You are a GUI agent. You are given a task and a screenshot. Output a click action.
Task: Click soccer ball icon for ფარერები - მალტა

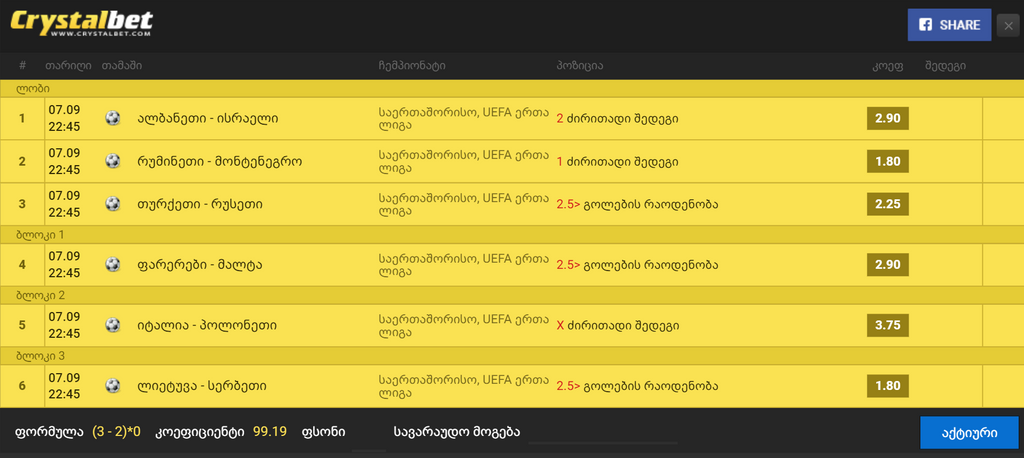[113, 265]
